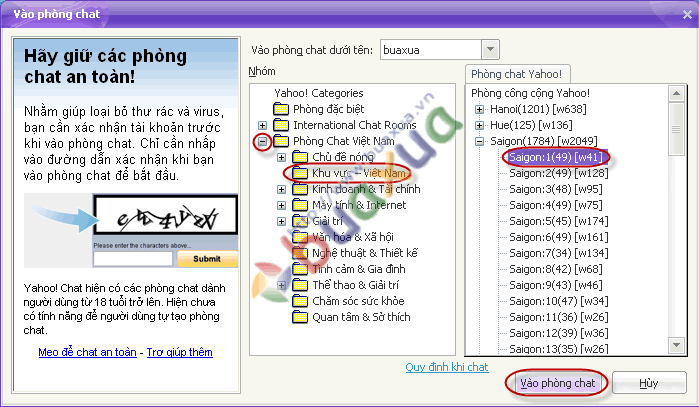Click the Vào phòng chat button
Viewport: 699px width, 407px height.
pyautogui.click(x=557, y=383)
